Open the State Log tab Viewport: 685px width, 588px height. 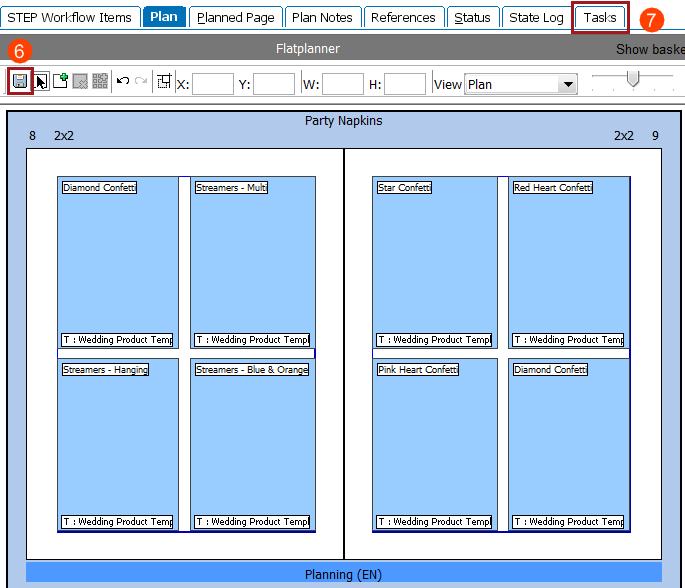pyautogui.click(x=536, y=17)
